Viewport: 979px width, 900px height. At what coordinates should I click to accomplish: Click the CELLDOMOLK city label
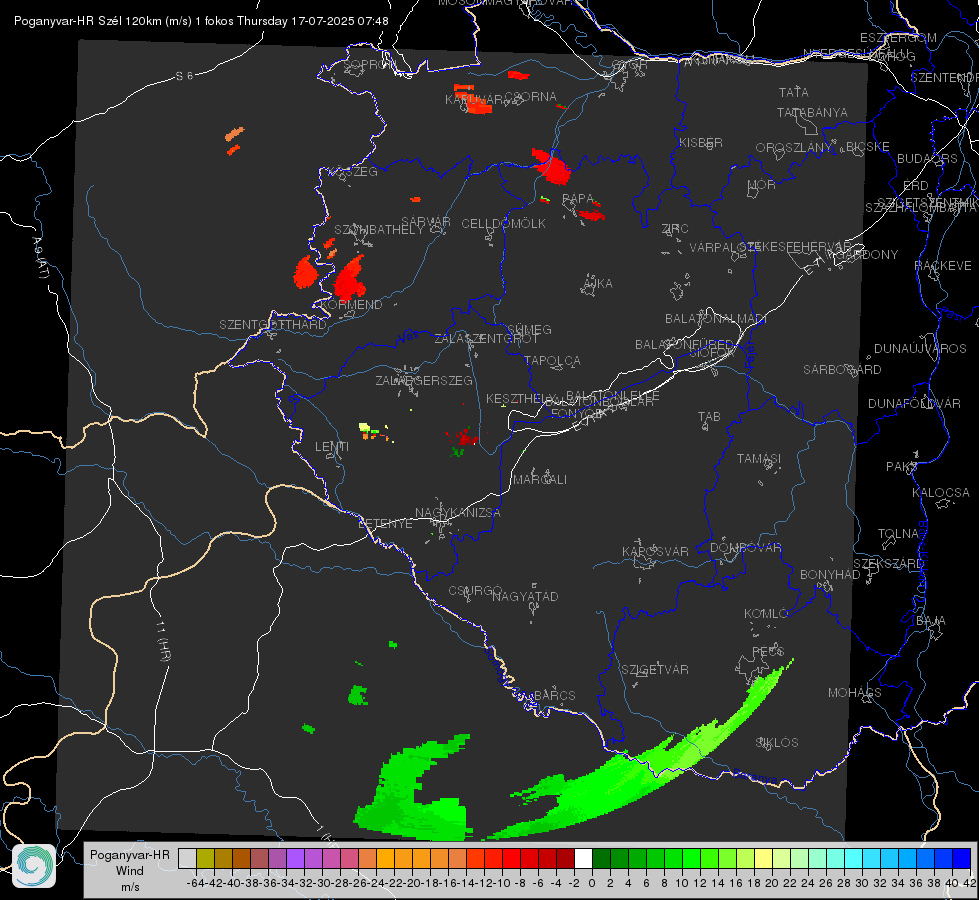(x=503, y=224)
